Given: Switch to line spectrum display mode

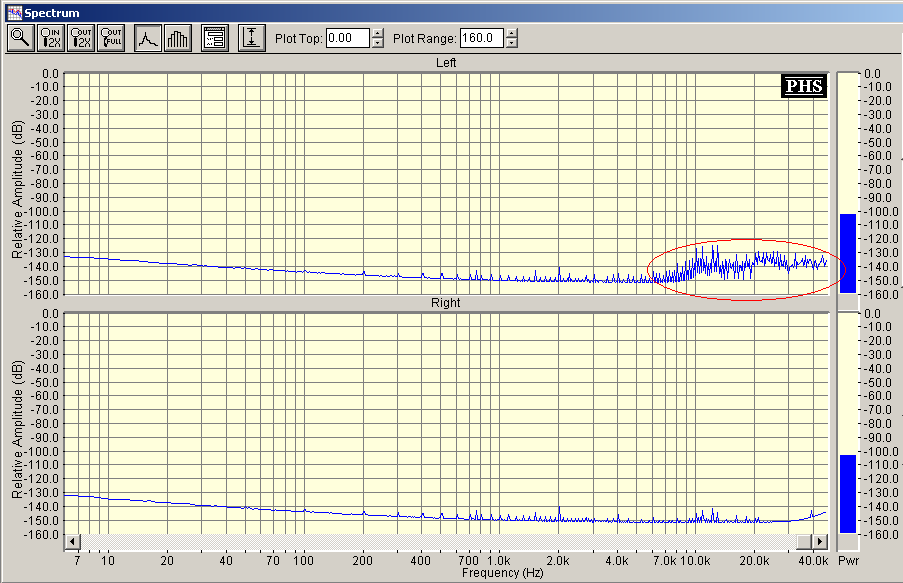Looking at the screenshot, I should 148,39.
